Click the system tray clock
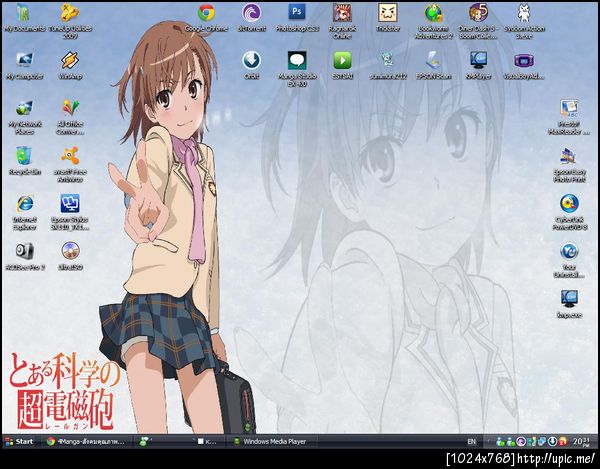 (x=581, y=442)
